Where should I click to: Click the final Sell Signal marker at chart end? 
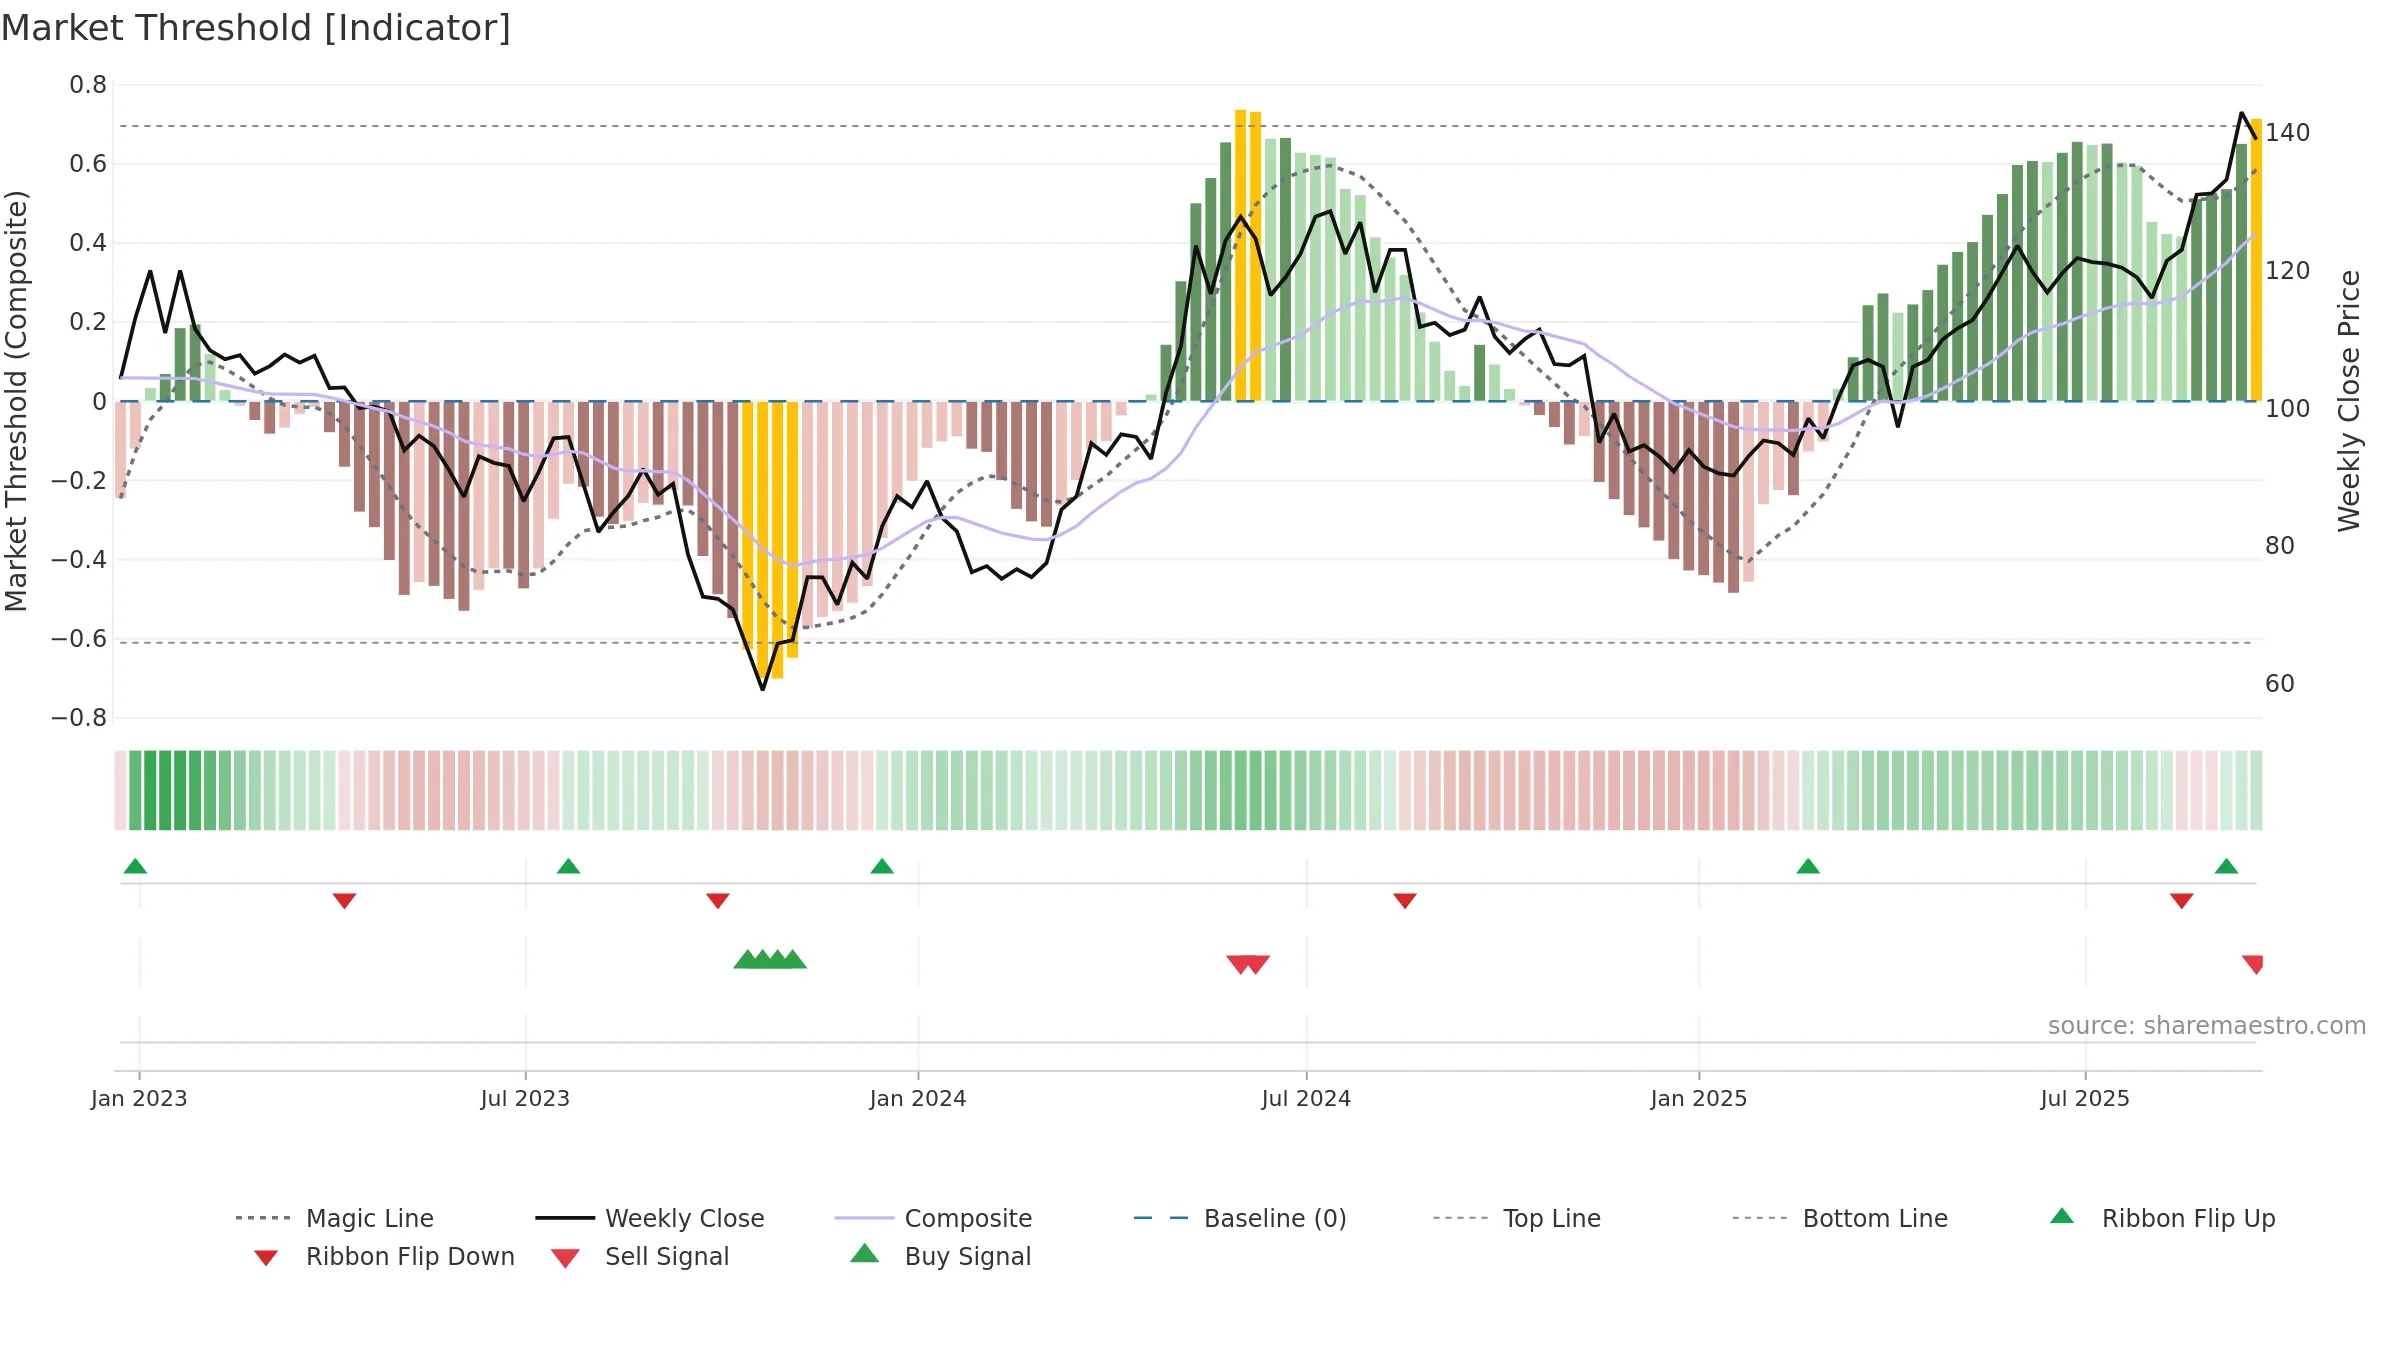point(2253,964)
